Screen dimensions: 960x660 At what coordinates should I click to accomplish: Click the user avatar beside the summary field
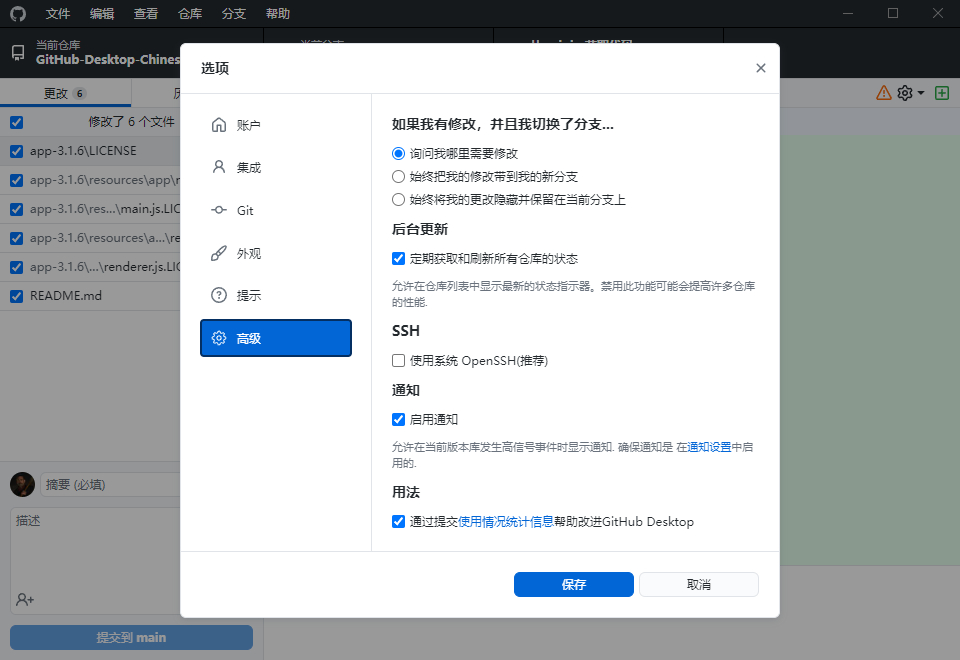point(23,484)
